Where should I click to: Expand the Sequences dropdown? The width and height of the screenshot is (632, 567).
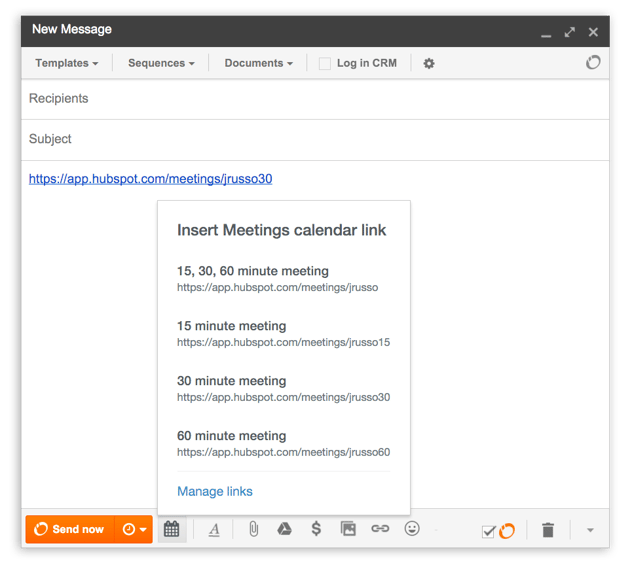(161, 63)
